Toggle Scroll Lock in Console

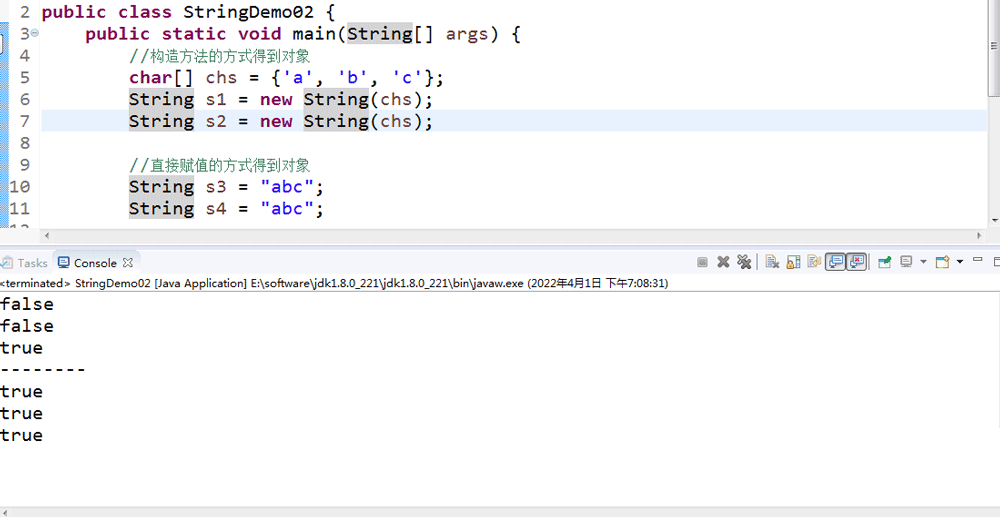tap(793, 261)
